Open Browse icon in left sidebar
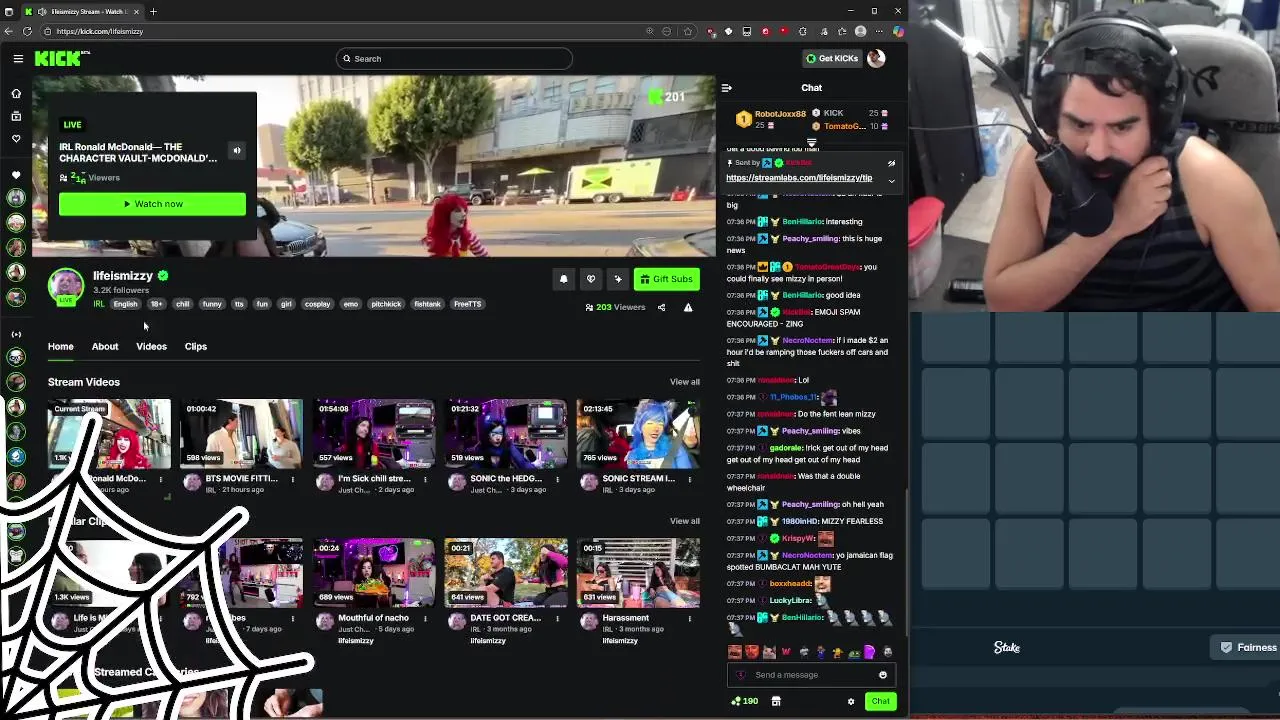Screen dimensions: 1280x720 tap(16, 116)
